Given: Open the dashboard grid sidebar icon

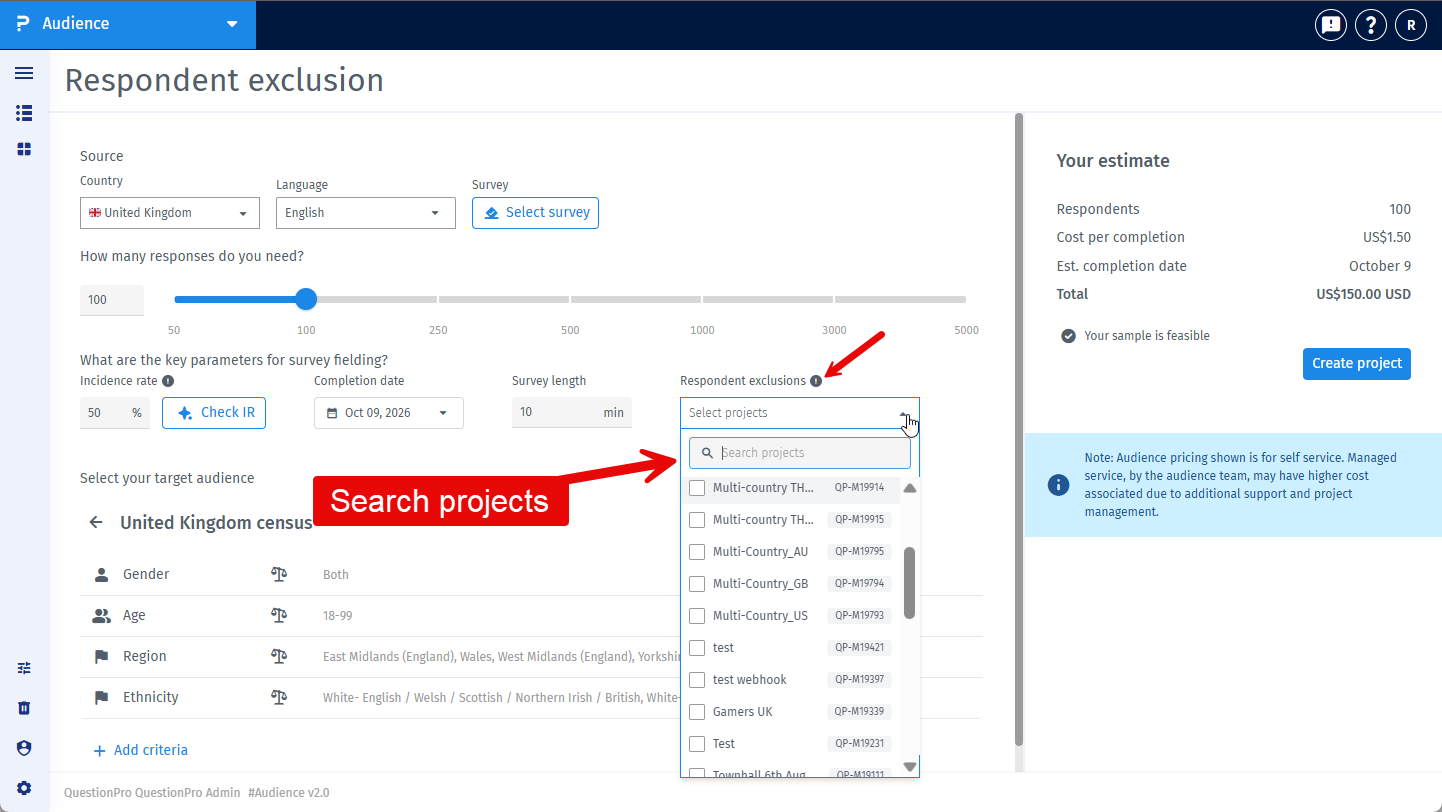Looking at the screenshot, I should [x=24, y=149].
